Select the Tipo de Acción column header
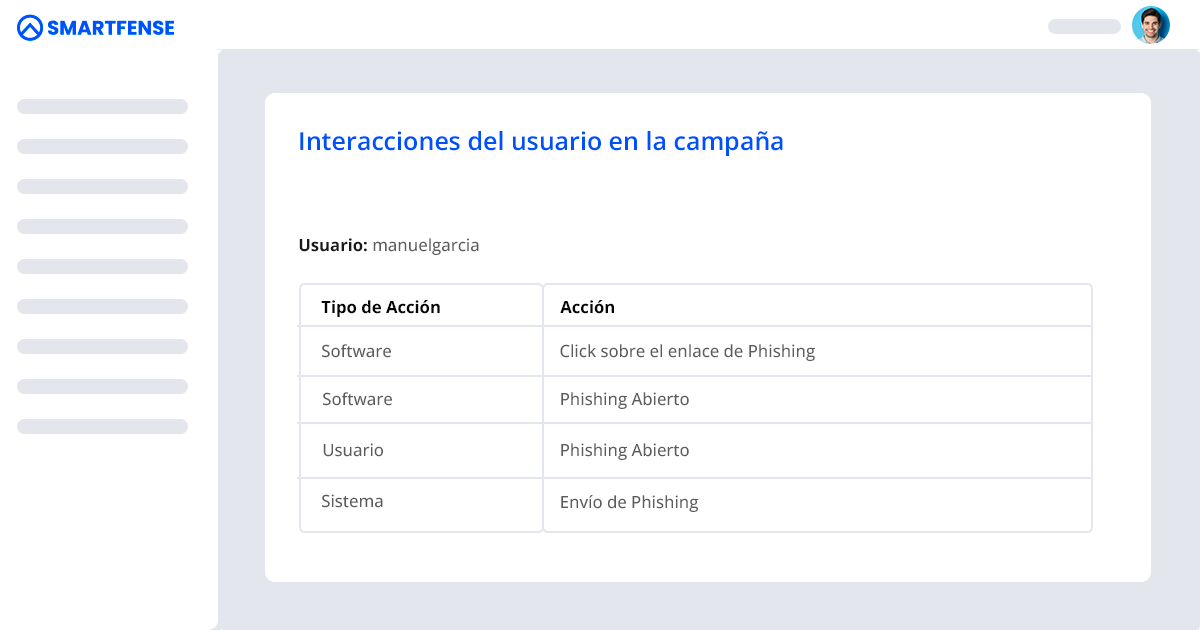Screen dimensions: 1200x630 pyautogui.click(x=421, y=306)
